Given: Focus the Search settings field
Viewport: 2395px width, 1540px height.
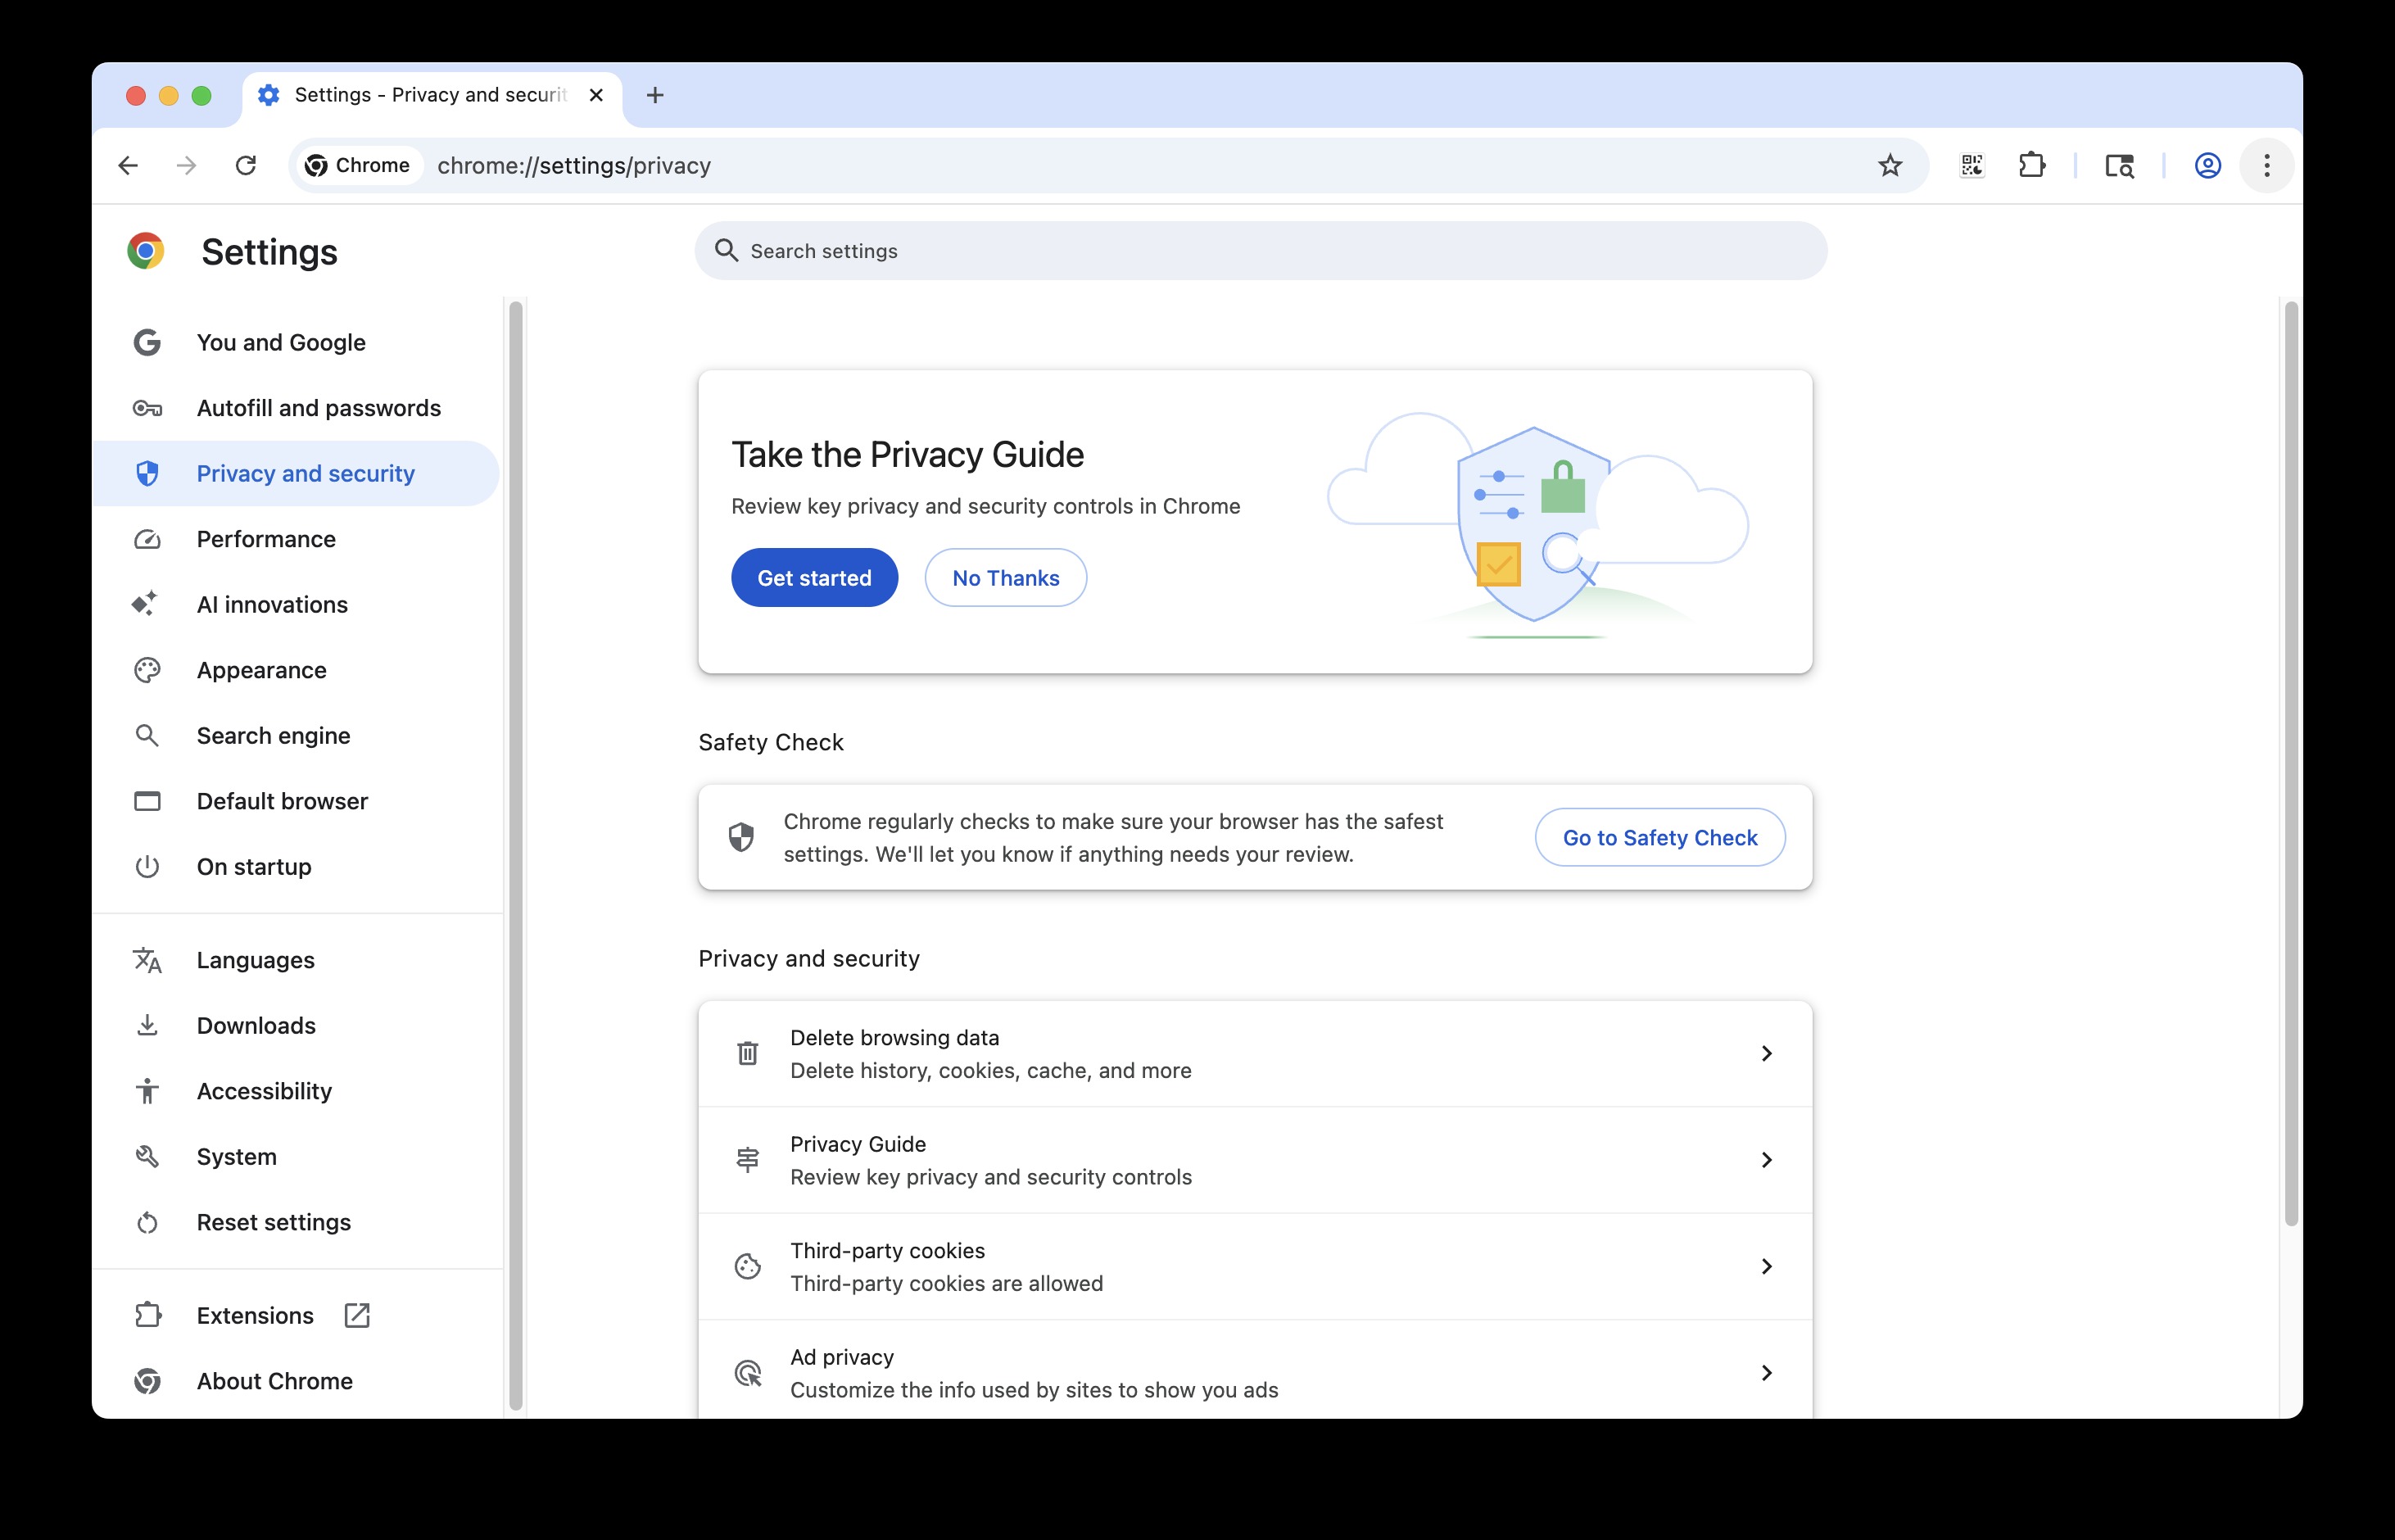Looking at the screenshot, I should 1260,250.
